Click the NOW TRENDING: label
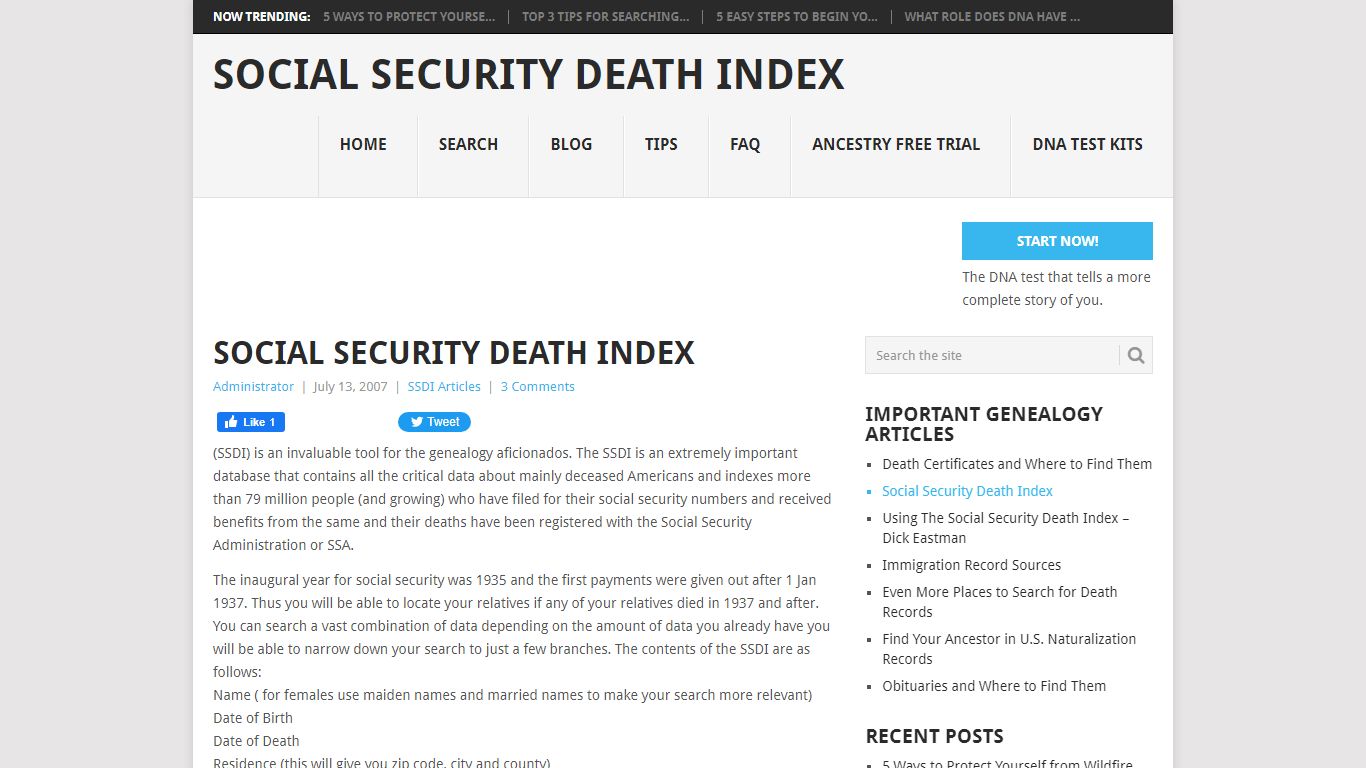 tap(262, 16)
